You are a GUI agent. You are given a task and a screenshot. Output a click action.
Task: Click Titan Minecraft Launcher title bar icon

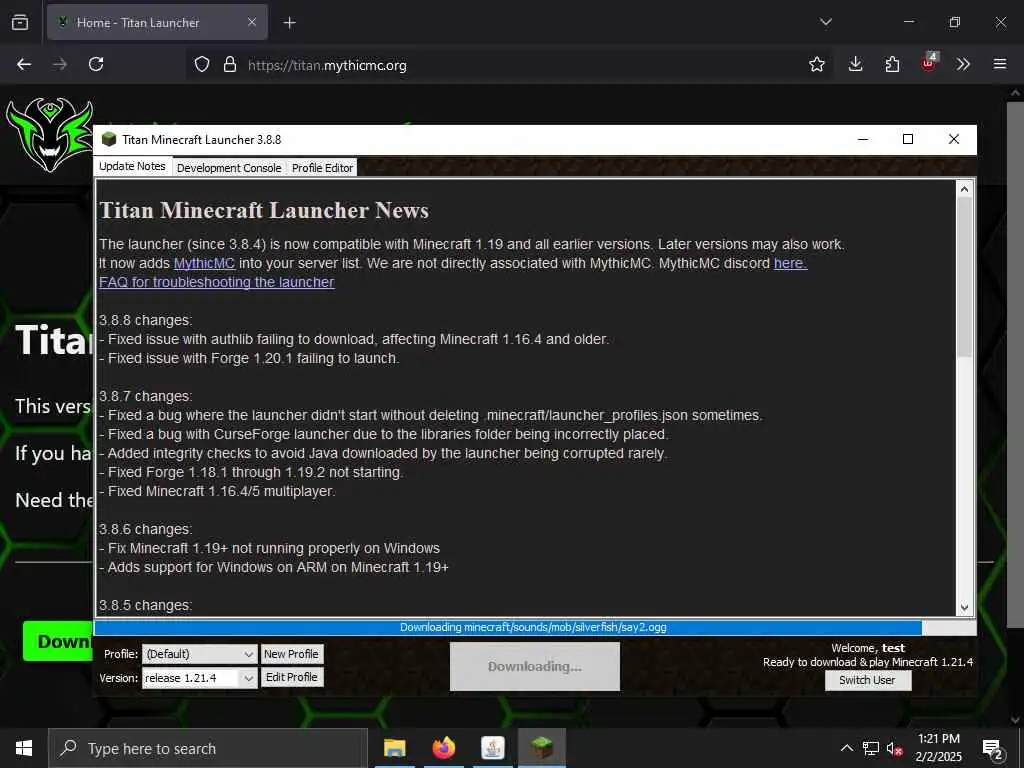point(108,139)
